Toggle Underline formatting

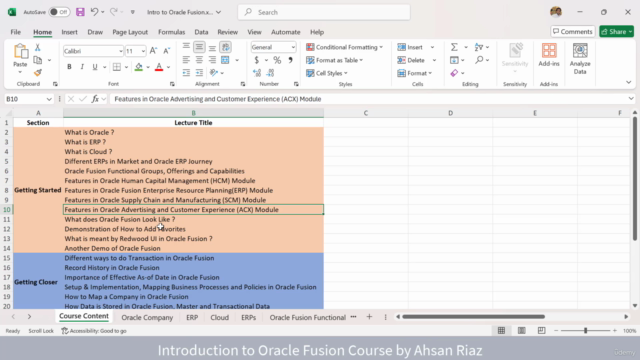tap(95, 67)
